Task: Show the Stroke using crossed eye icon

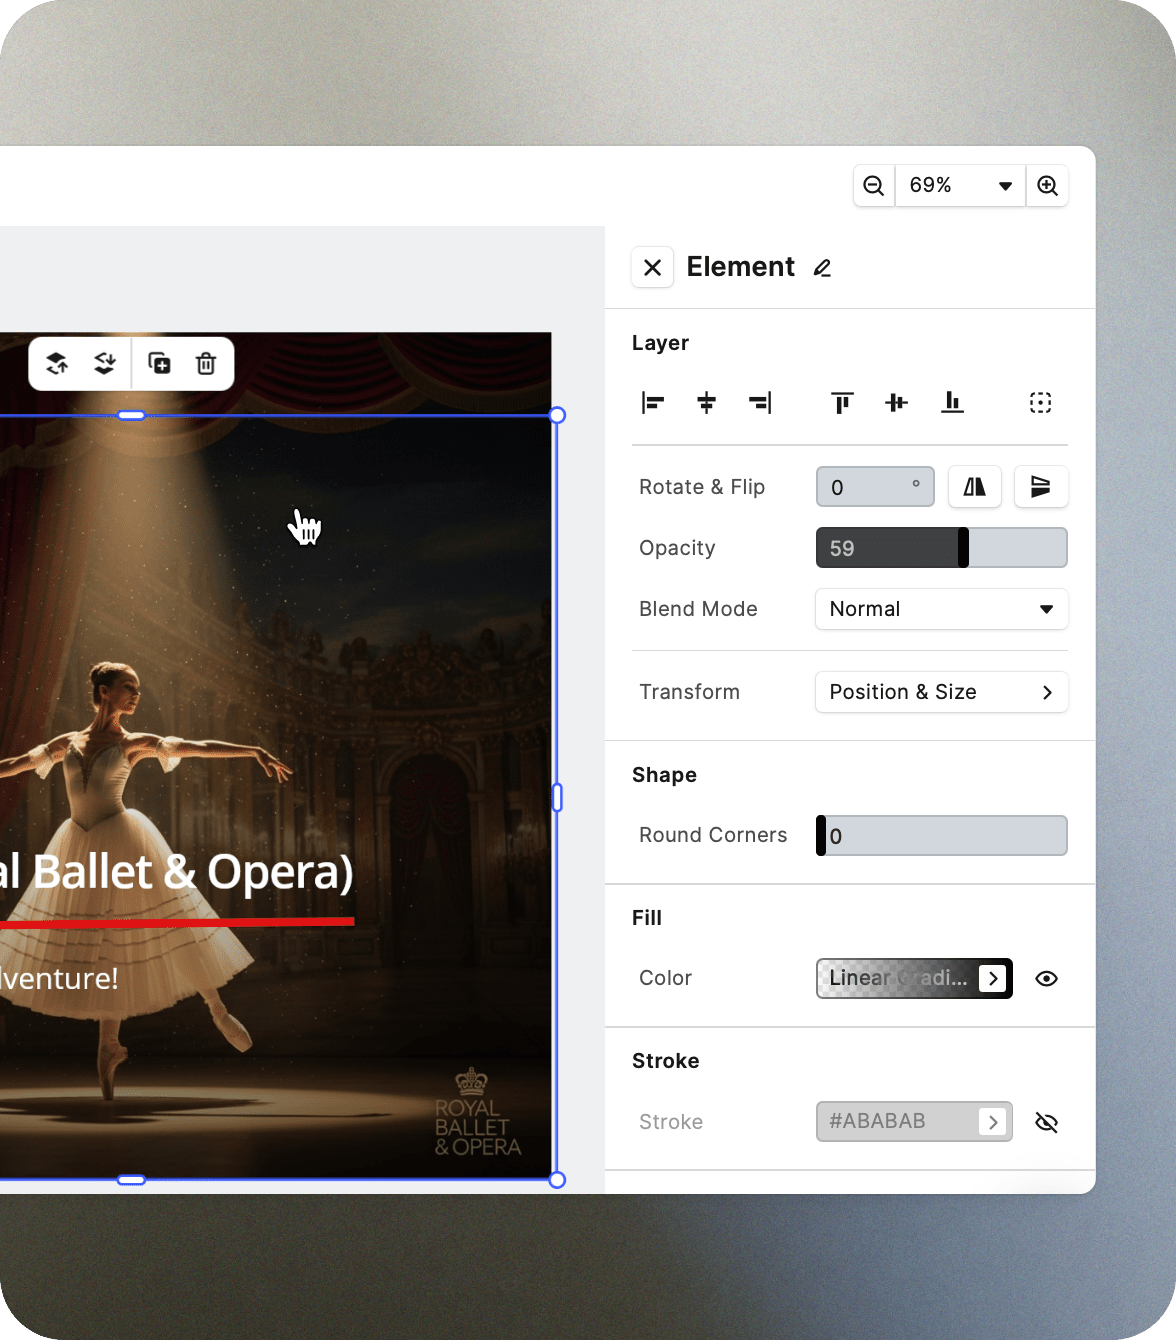Action: pos(1046,1123)
